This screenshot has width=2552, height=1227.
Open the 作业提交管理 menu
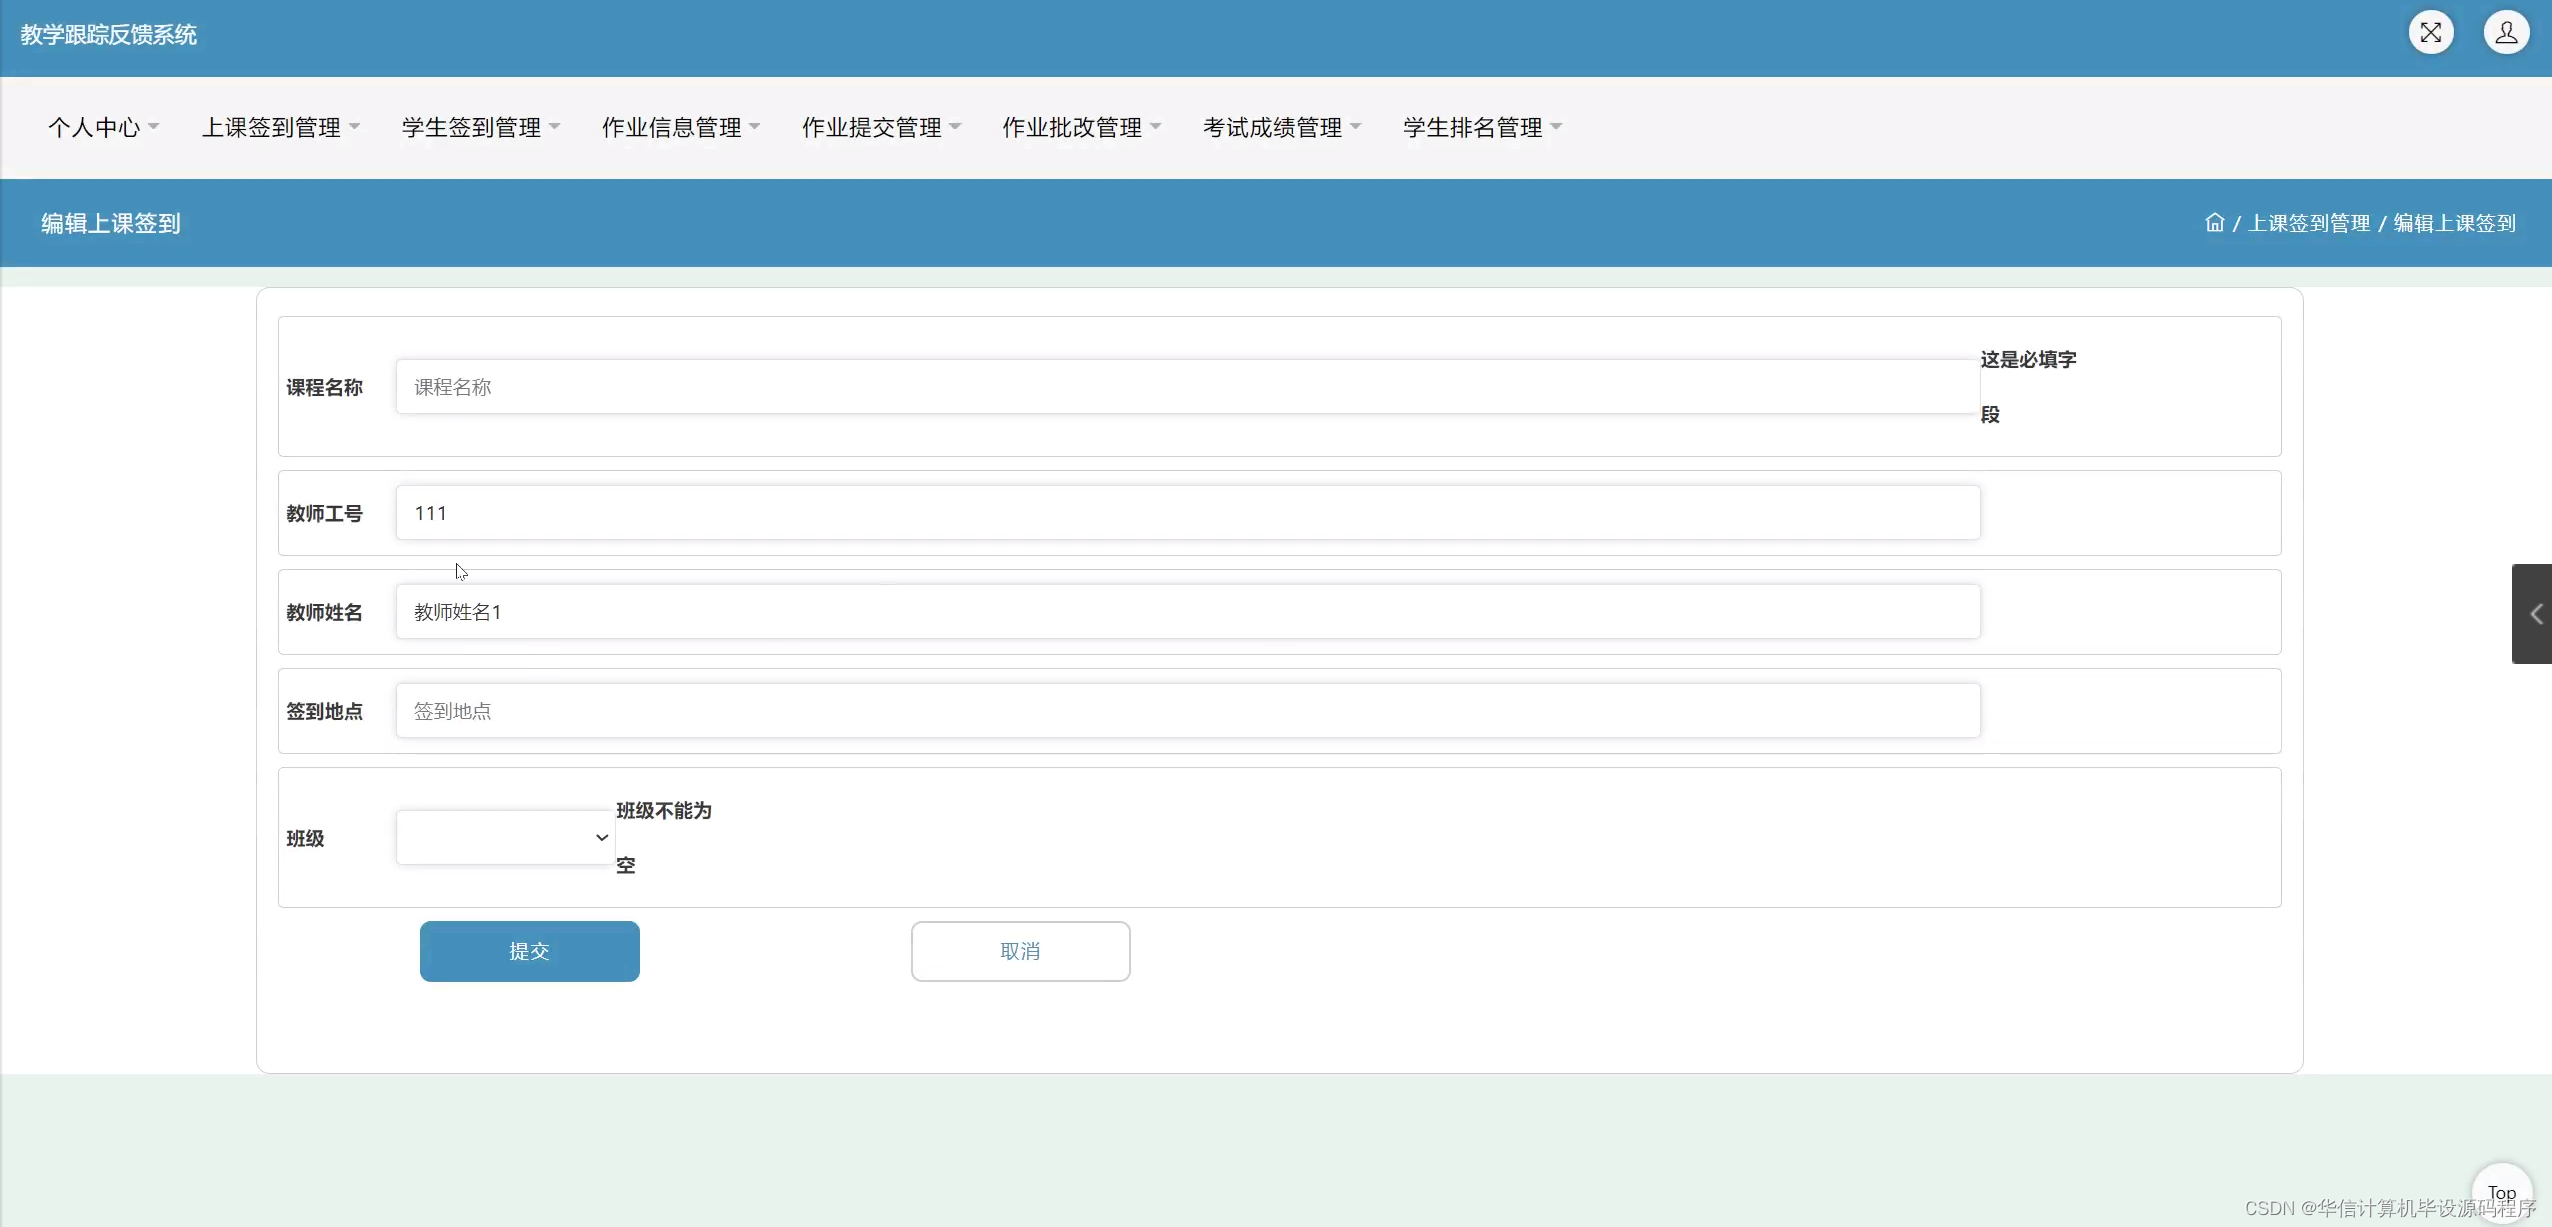click(880, 128)
